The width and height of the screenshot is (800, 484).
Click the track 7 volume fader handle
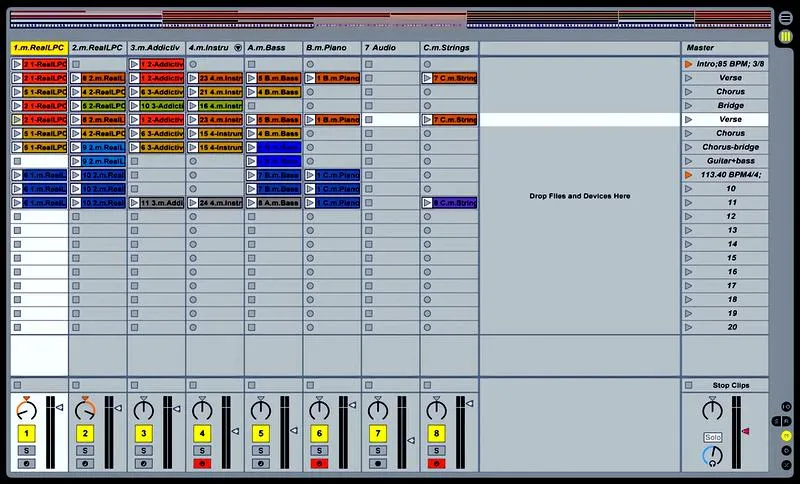point(411,440)
